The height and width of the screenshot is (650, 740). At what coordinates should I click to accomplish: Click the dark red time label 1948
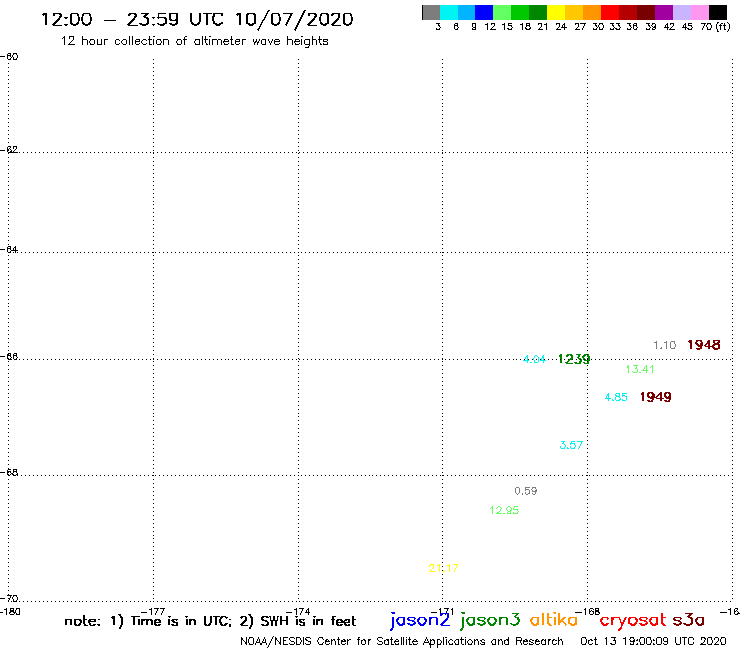(704, 345)
